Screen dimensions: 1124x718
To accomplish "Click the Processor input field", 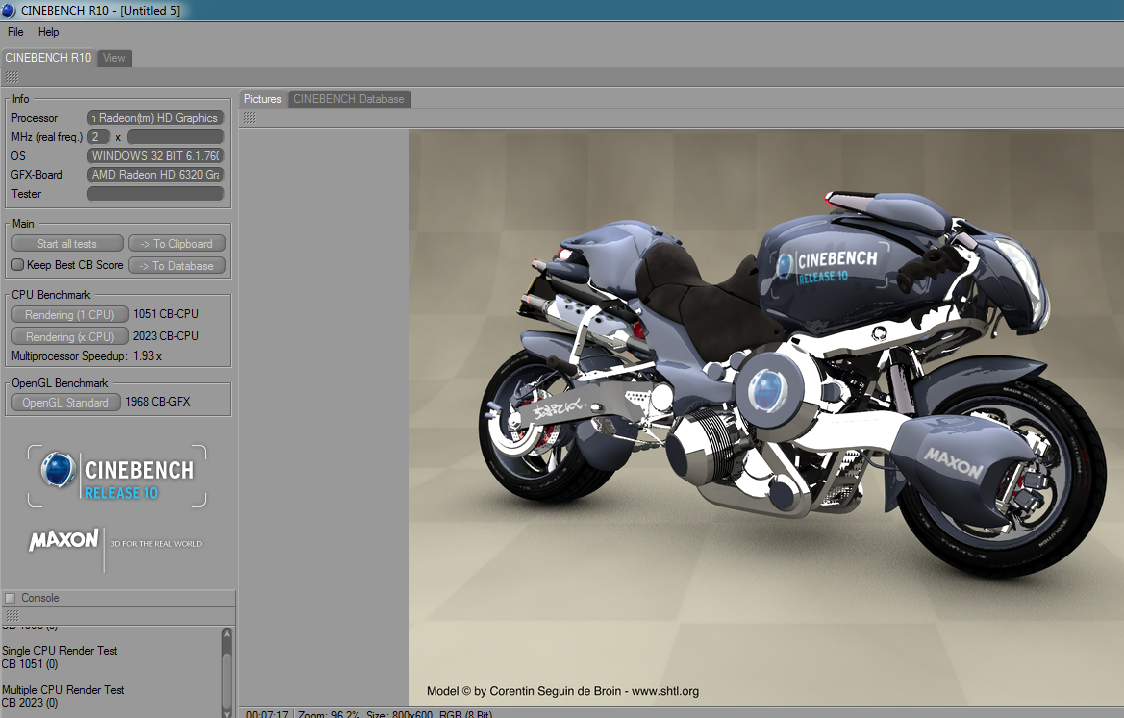I will coord(156,118).
